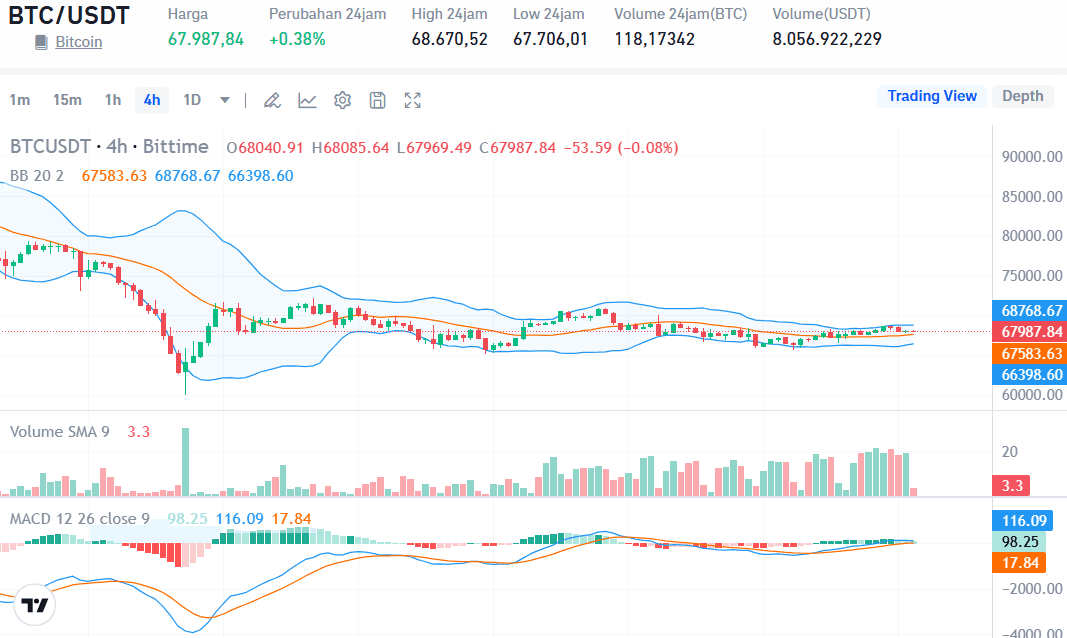Save the chart layout

(377, 100)
